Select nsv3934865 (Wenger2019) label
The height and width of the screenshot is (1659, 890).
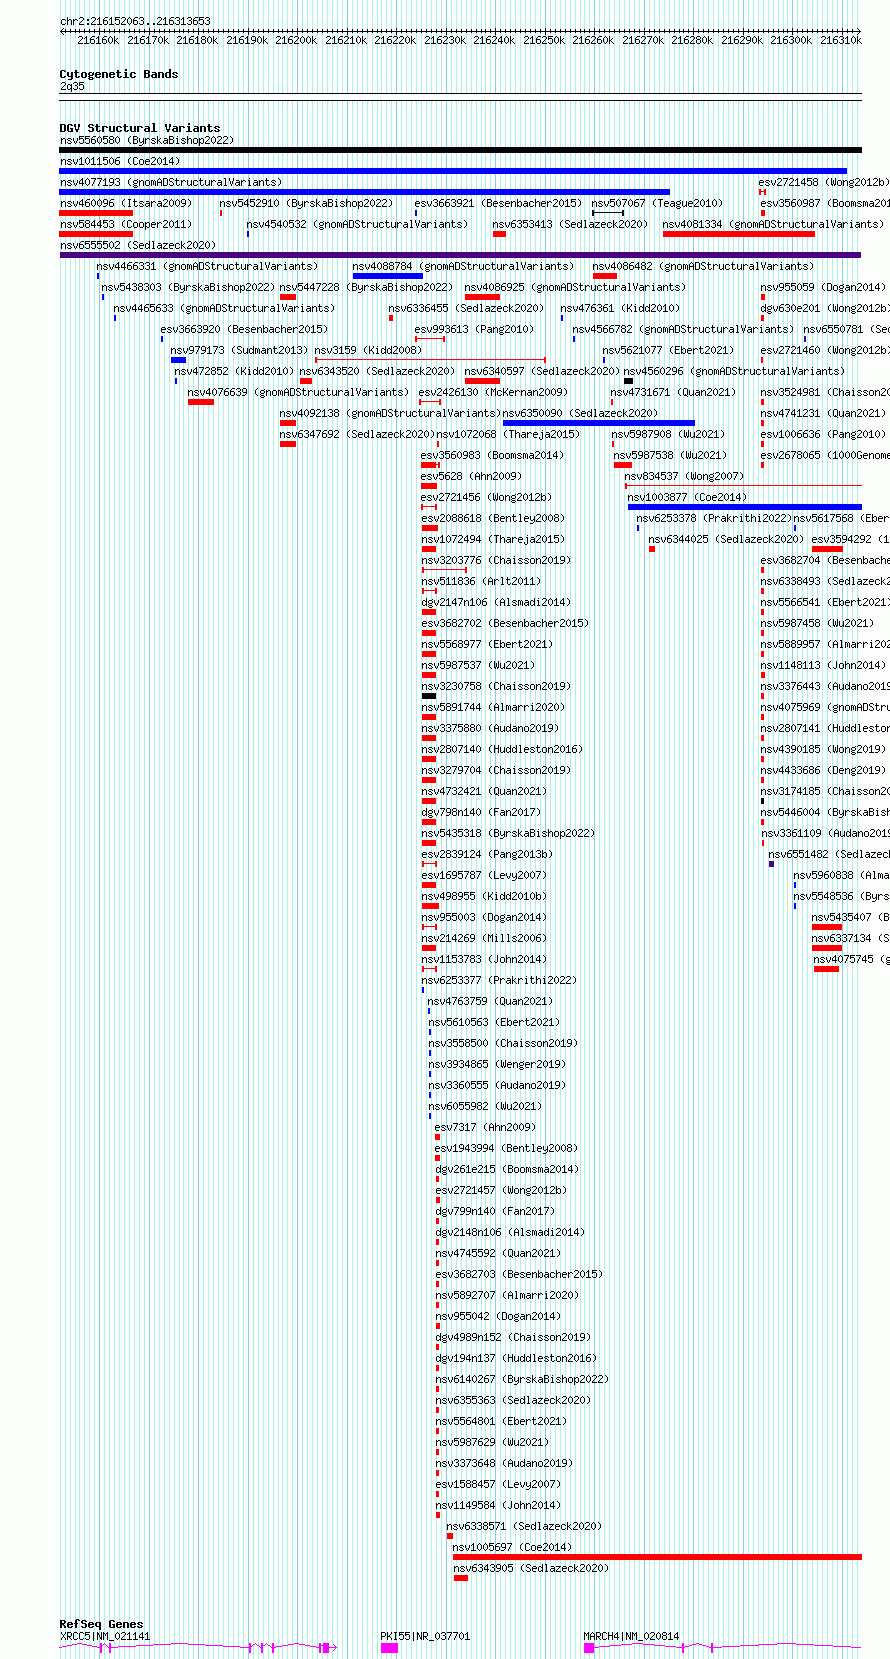[x=497, y=1065]
